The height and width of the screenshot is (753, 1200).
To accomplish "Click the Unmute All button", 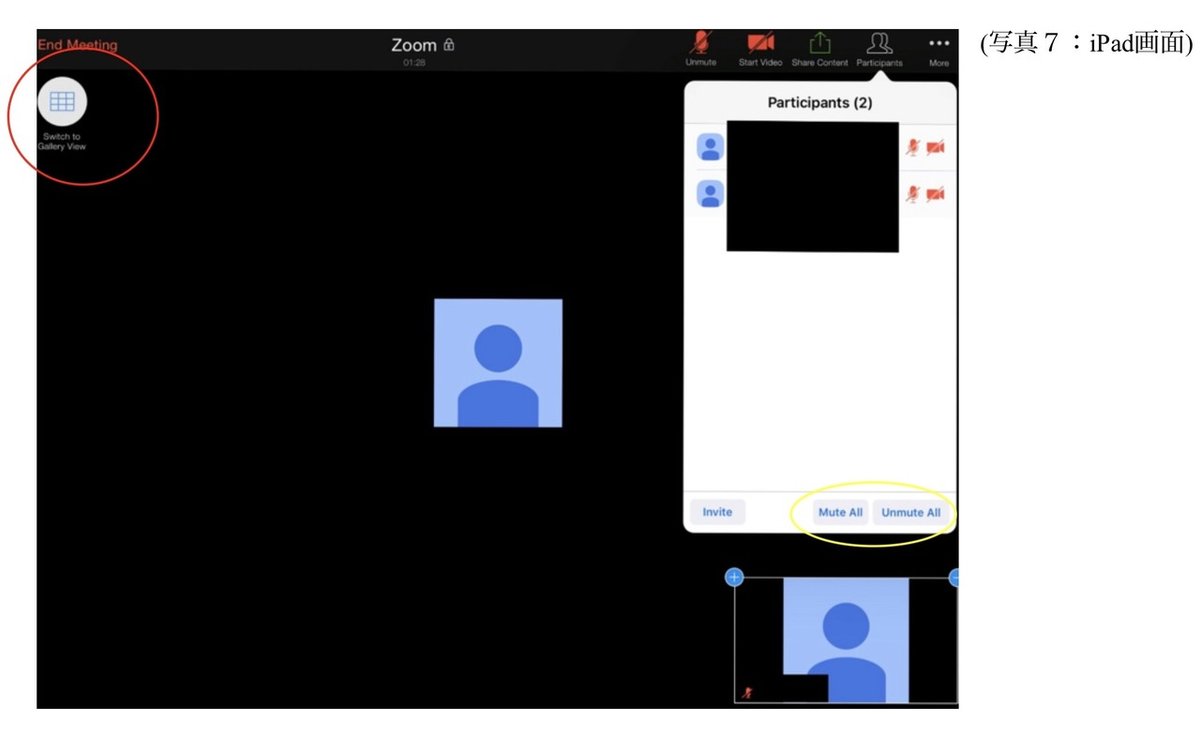I will pos(910,512).
